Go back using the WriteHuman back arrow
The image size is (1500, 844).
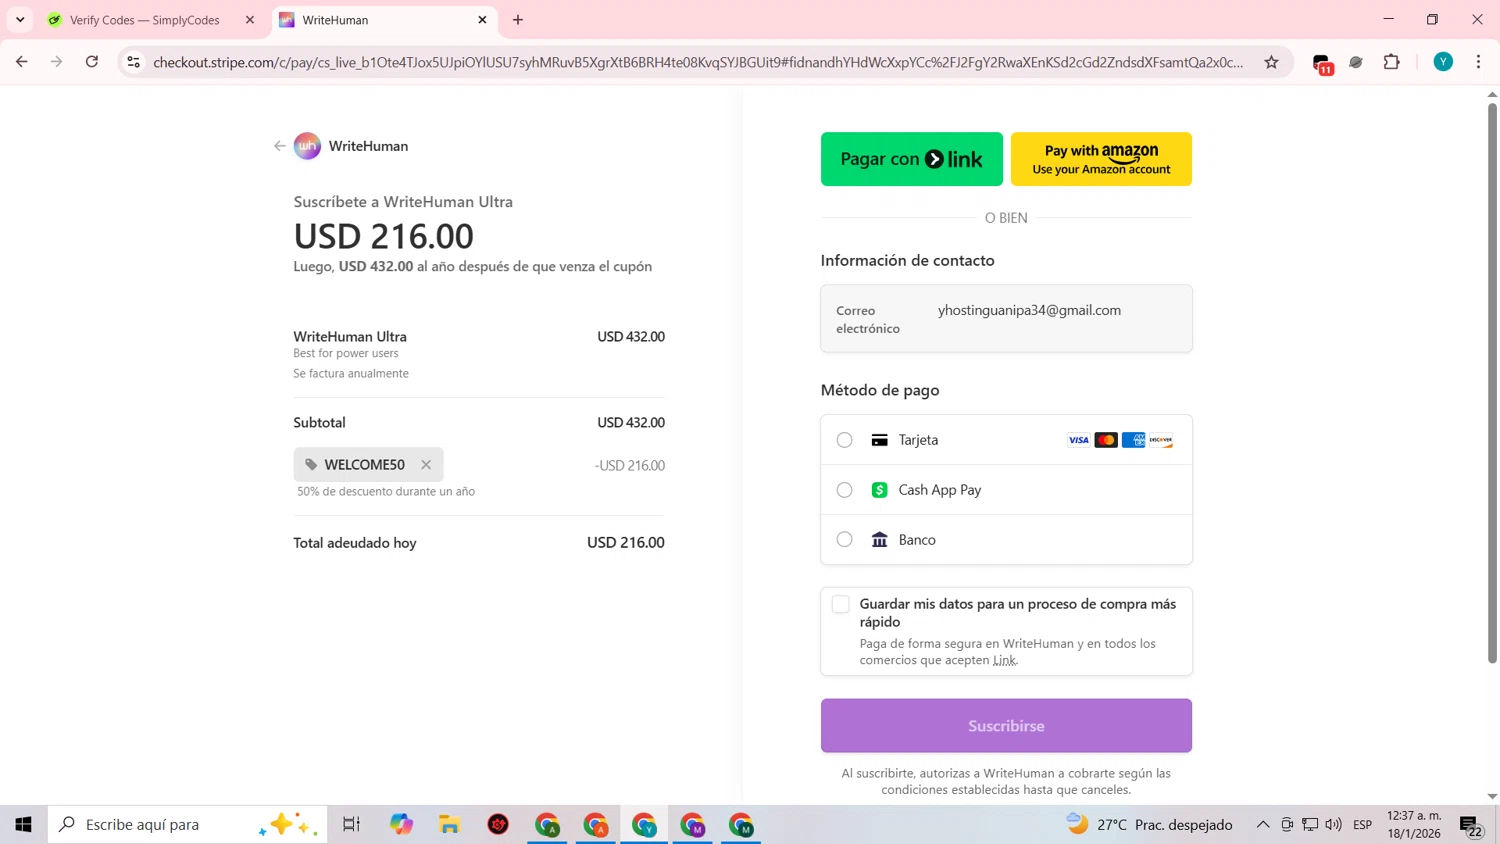tap(280, 146)
